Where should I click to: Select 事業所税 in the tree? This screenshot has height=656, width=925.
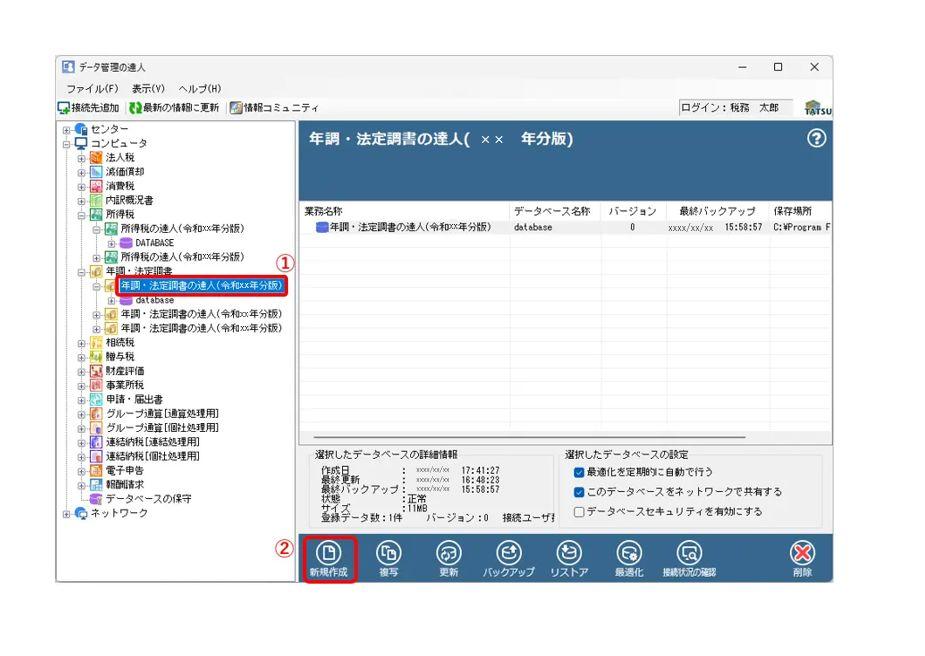point(124,385)
